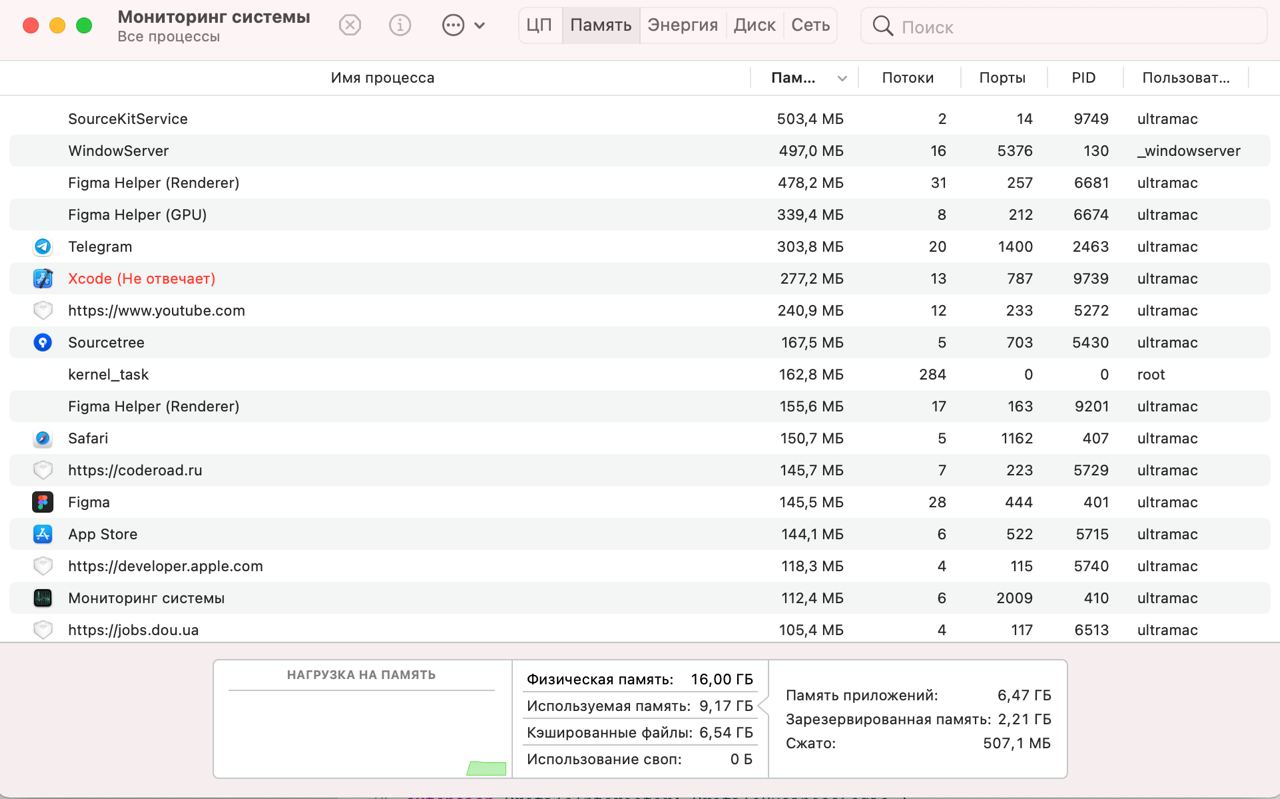Click the Мониторинг системы app icon

(x=43, y=598)
